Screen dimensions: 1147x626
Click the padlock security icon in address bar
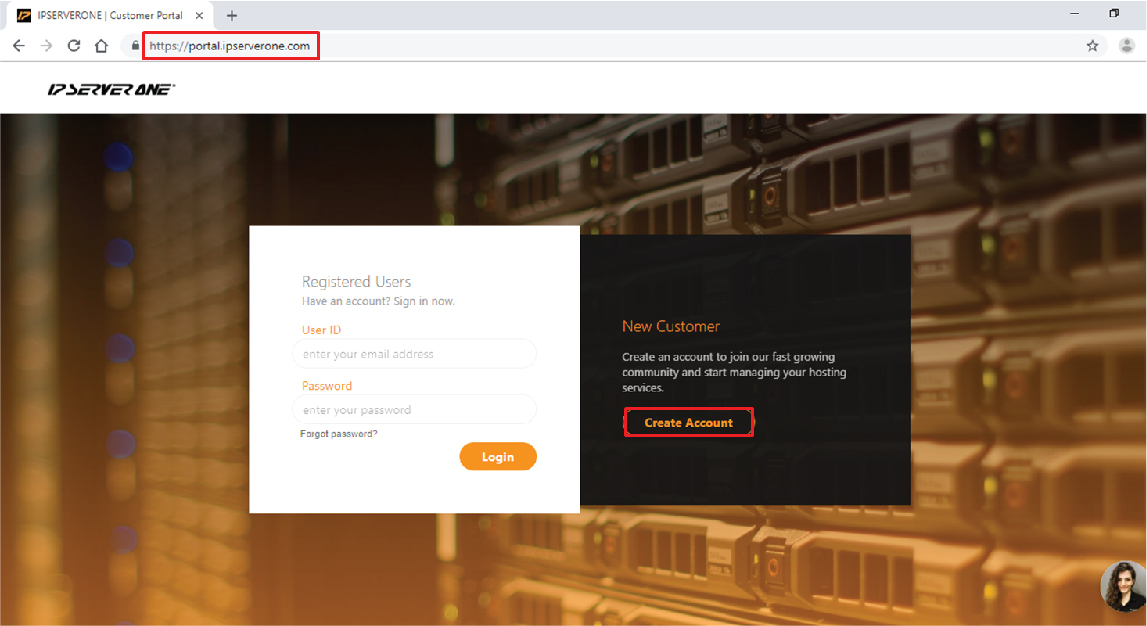pos(134,45)
